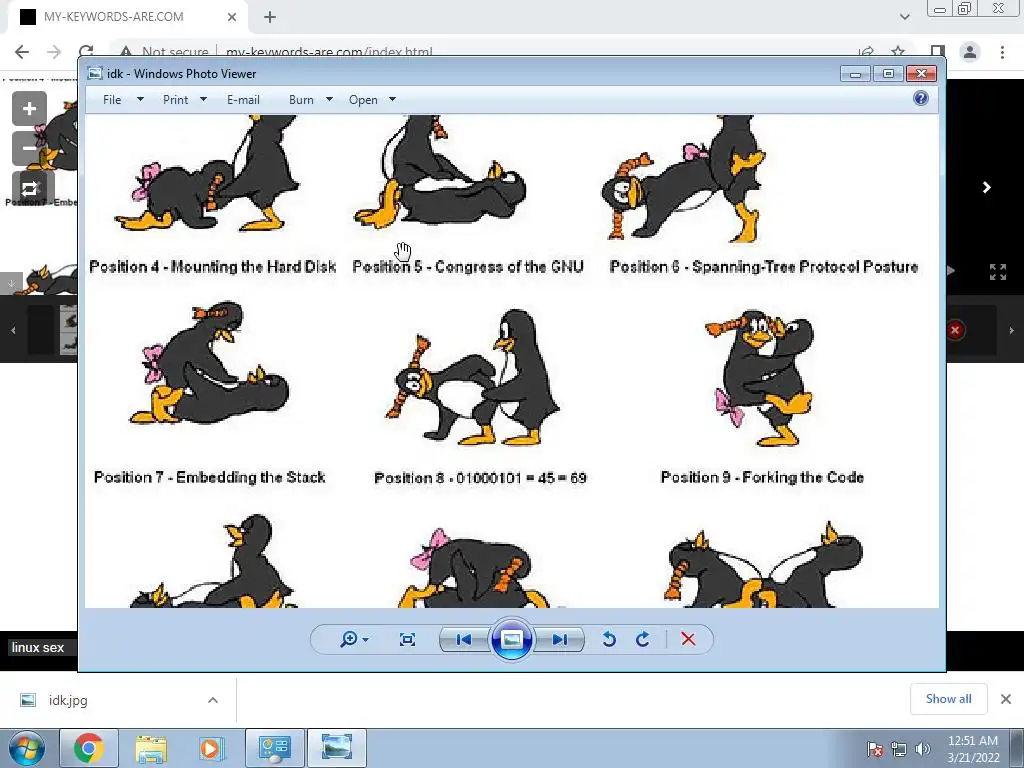The width and height of the screenshot is (1024, 768).
Task: Open the Burn menu
Action: pyautogui.click(x=301, y=100)
